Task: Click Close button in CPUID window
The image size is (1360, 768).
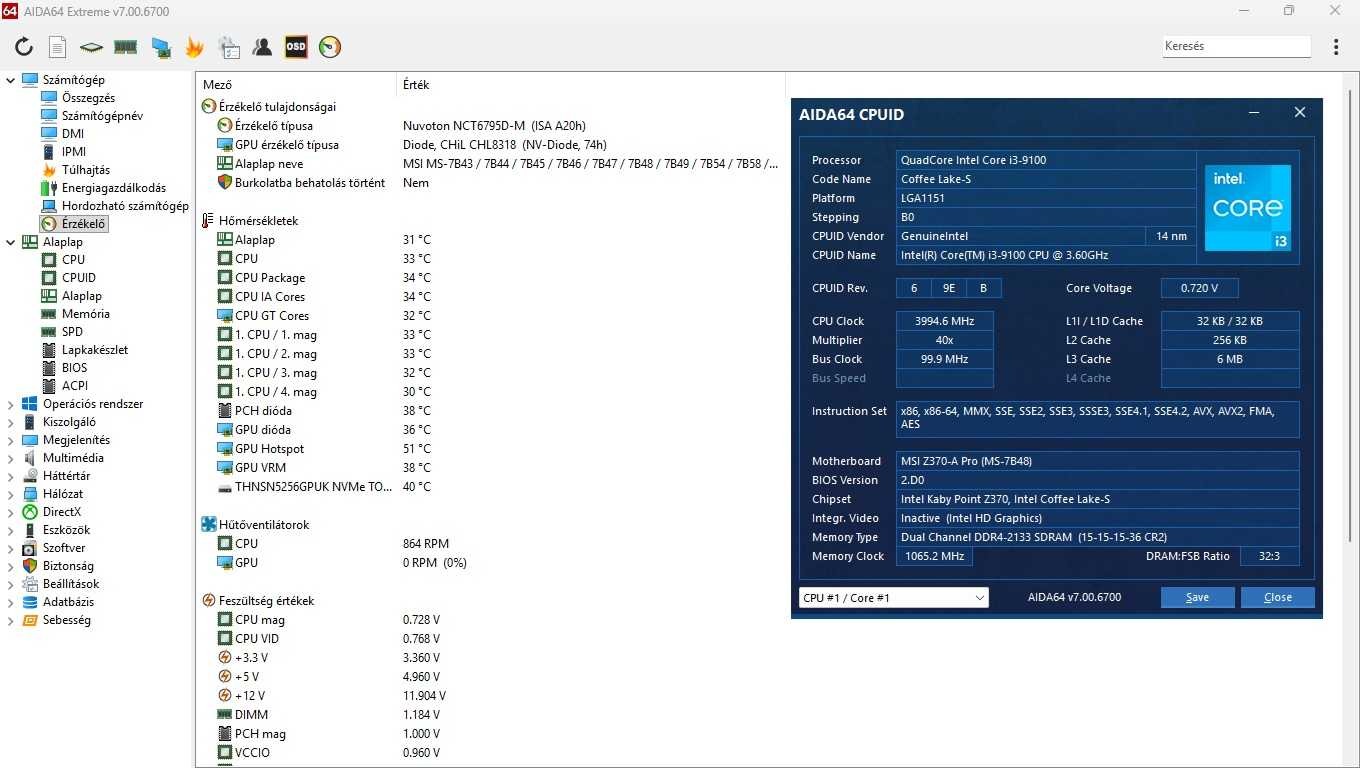Action: [1277, 597]
